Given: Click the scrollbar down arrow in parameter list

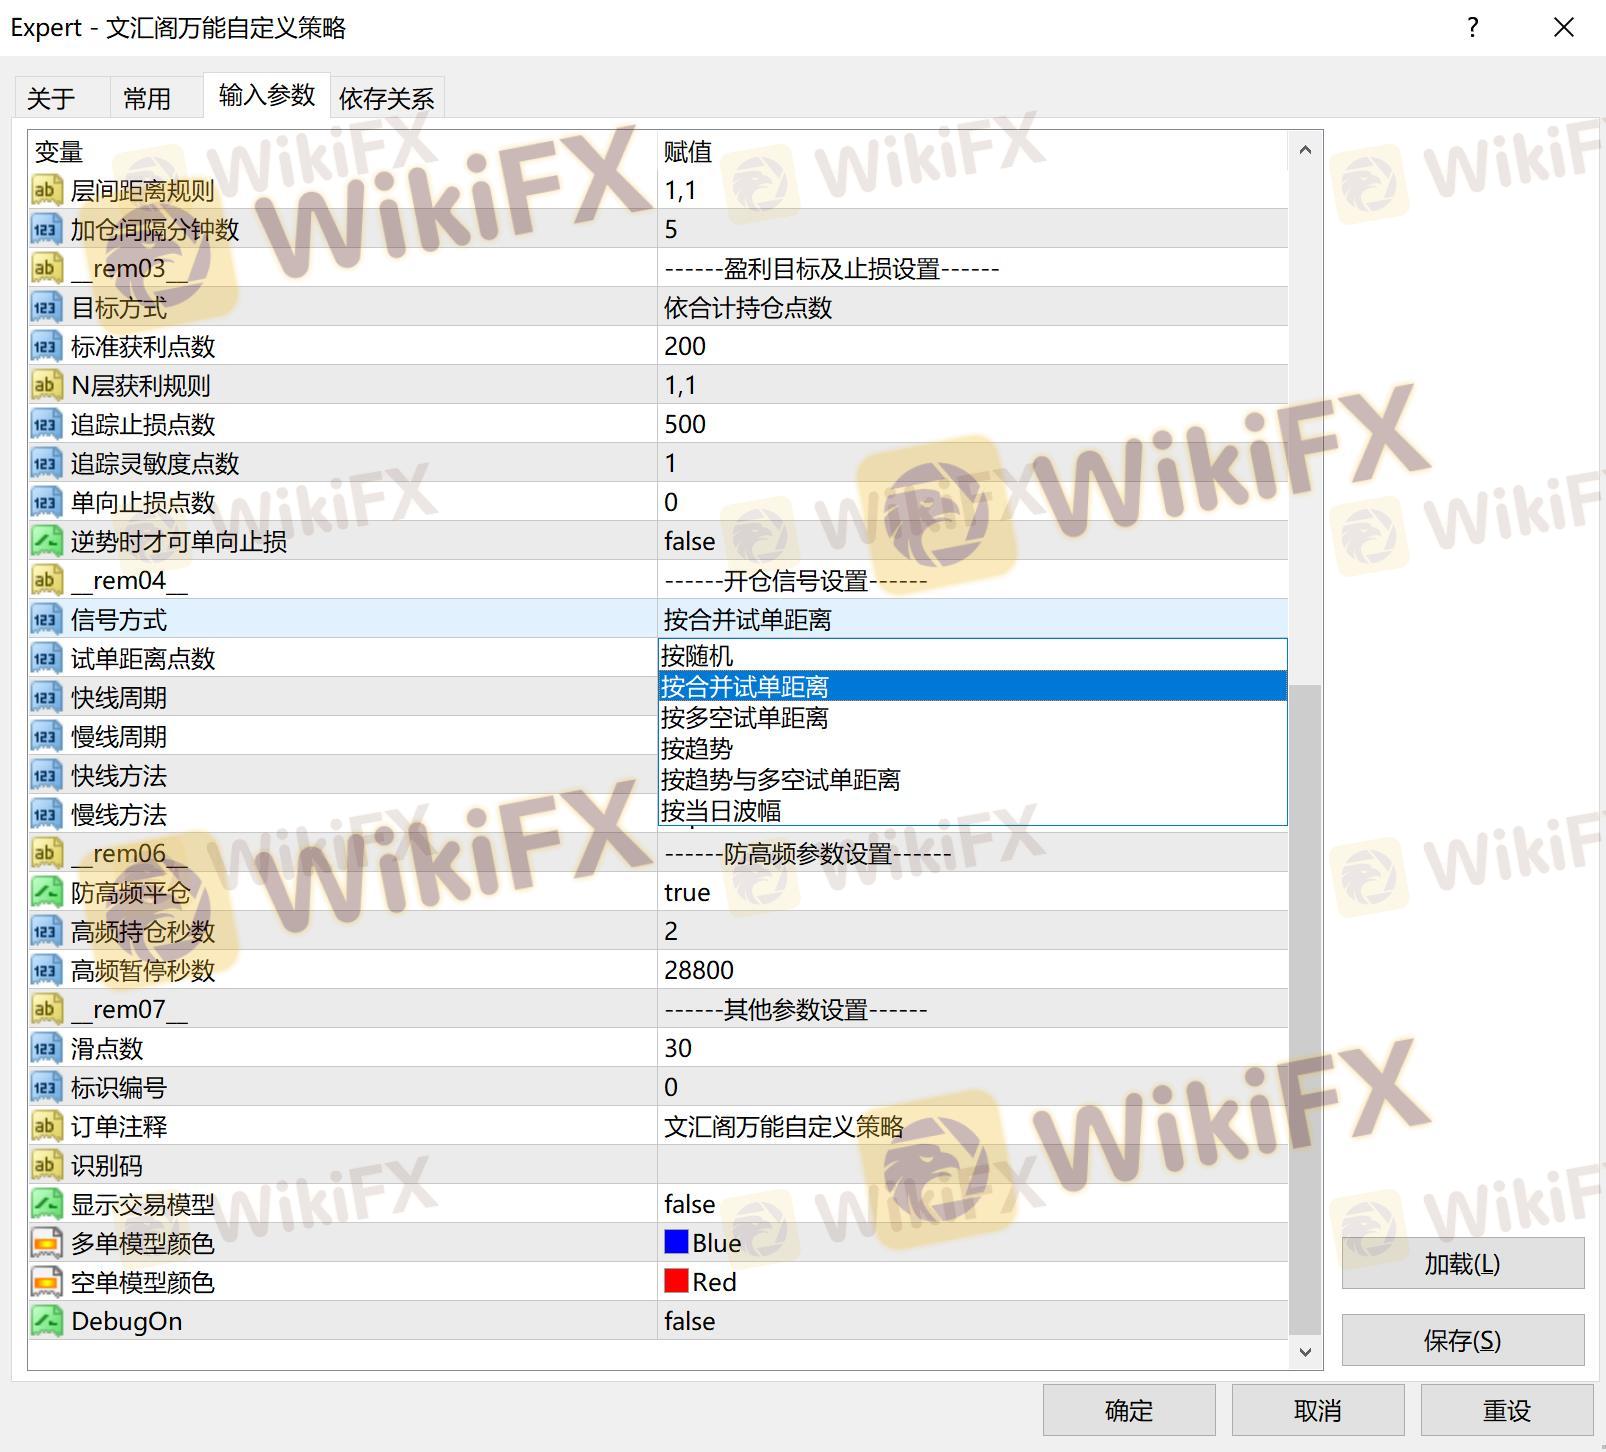Looking at the screenshot, I should point(1304,1352).
